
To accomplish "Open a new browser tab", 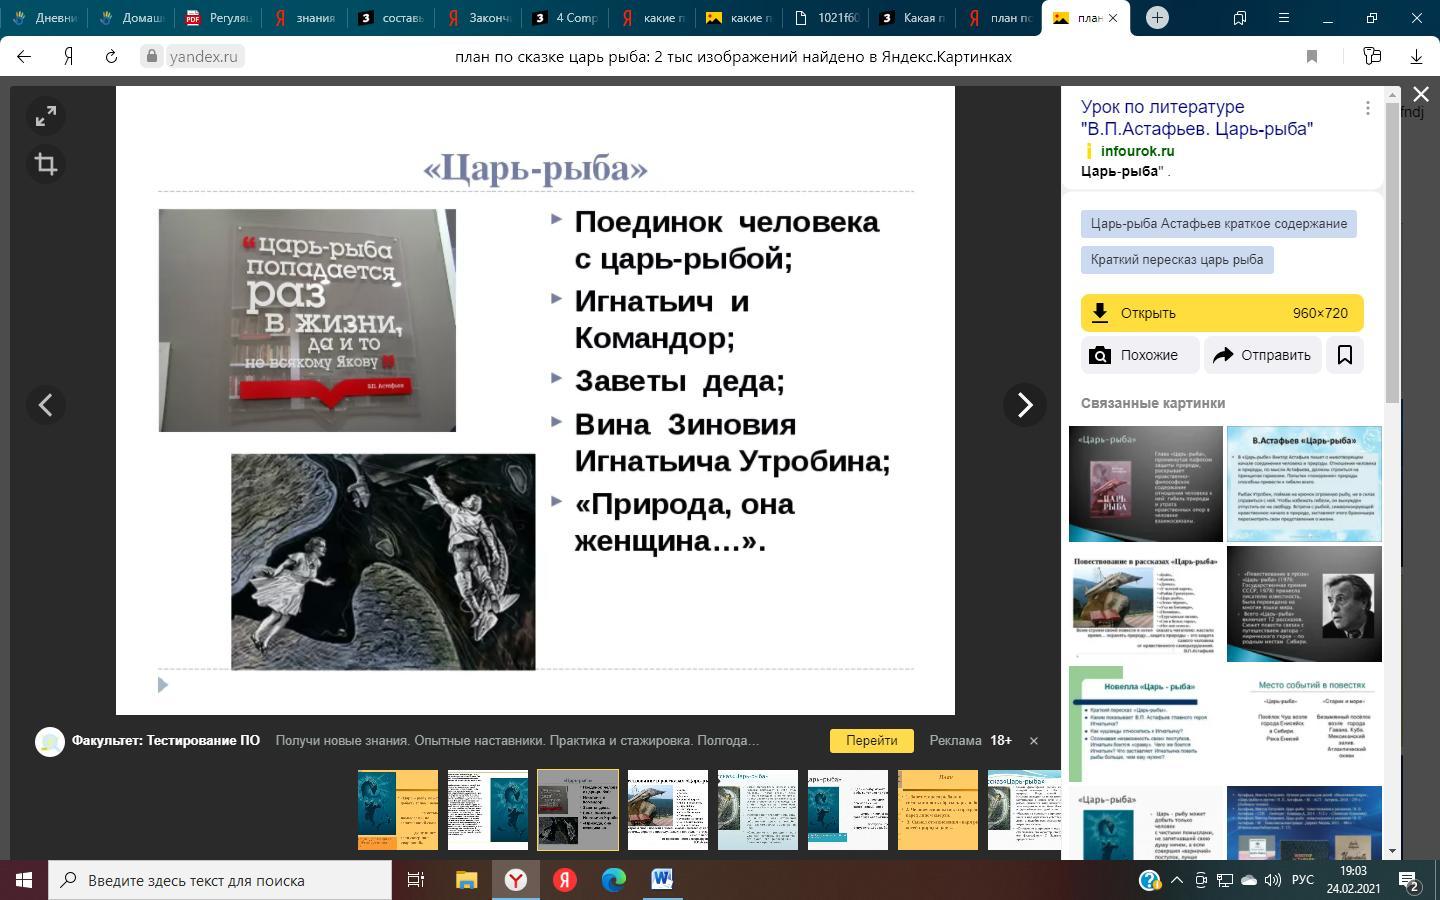I will [1157, 18].
